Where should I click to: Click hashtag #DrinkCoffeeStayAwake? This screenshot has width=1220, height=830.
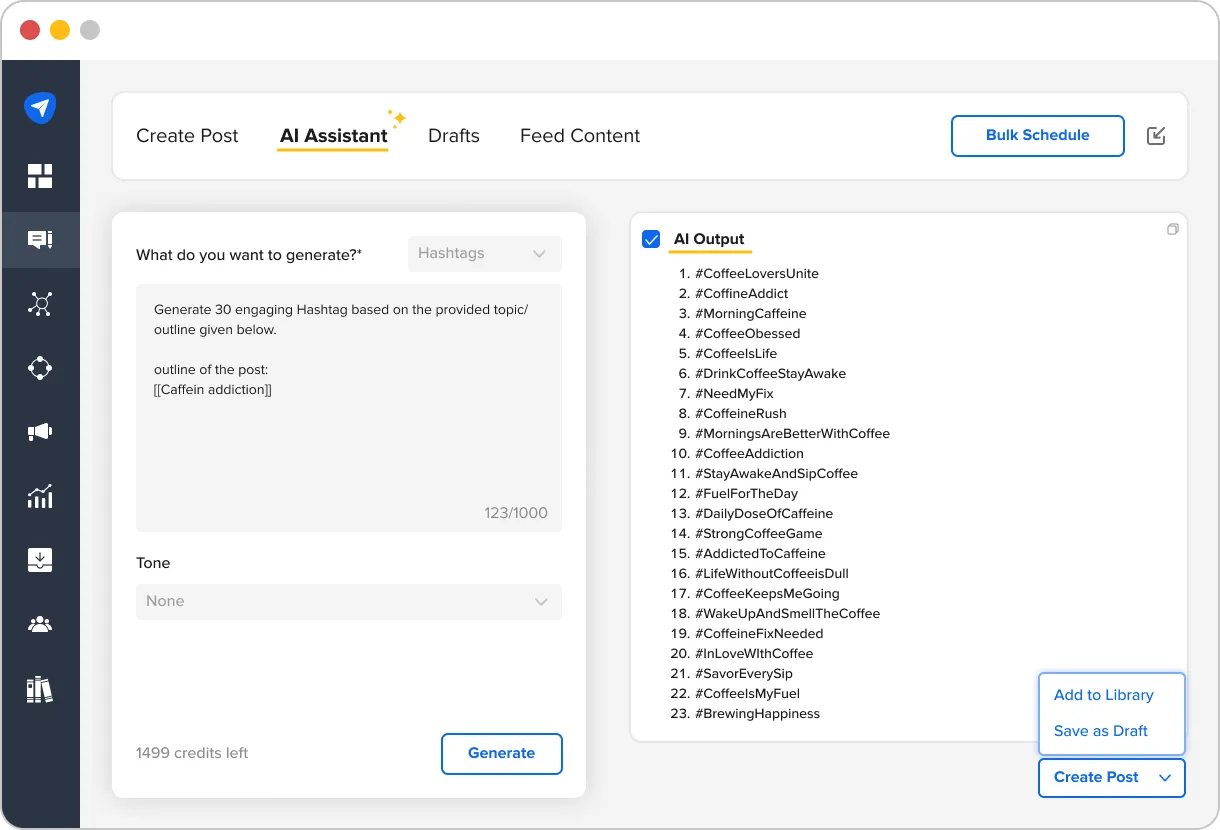(x=771, y=374)
